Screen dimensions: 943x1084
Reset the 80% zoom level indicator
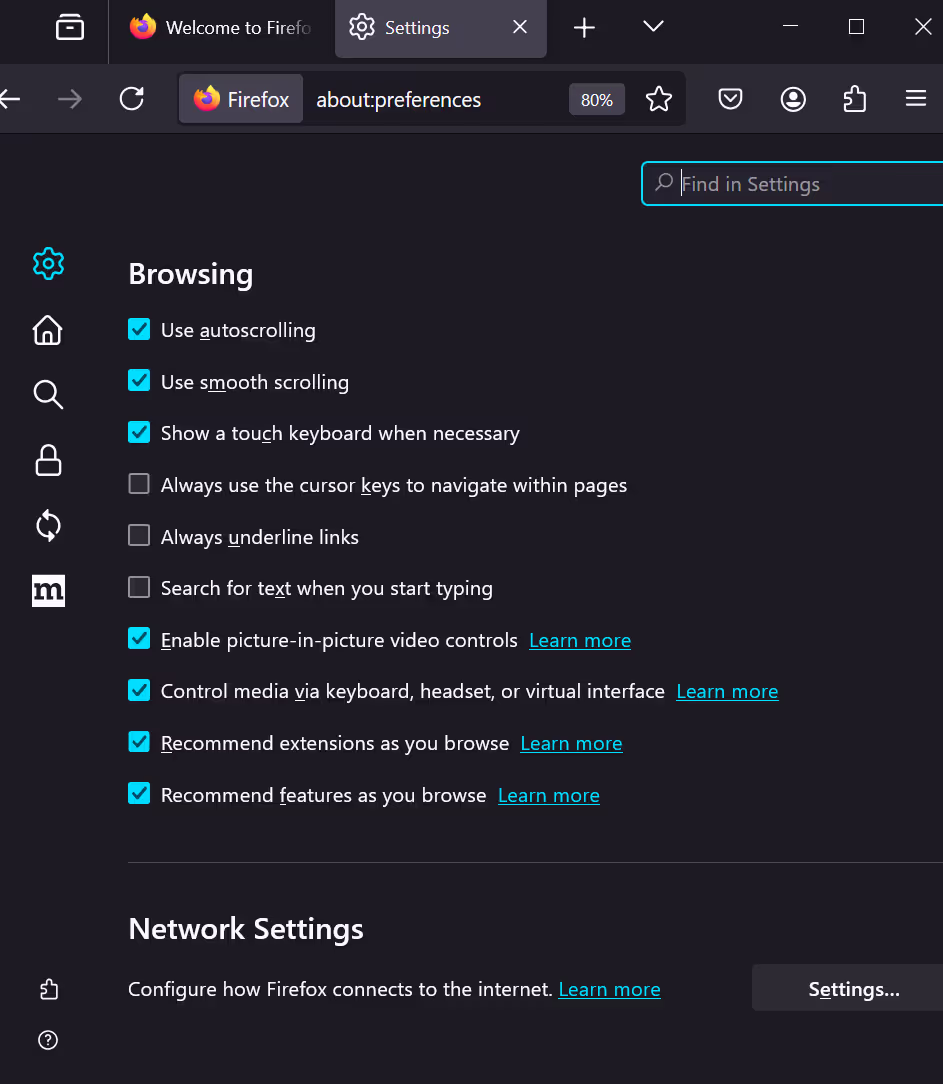point(597,100)
